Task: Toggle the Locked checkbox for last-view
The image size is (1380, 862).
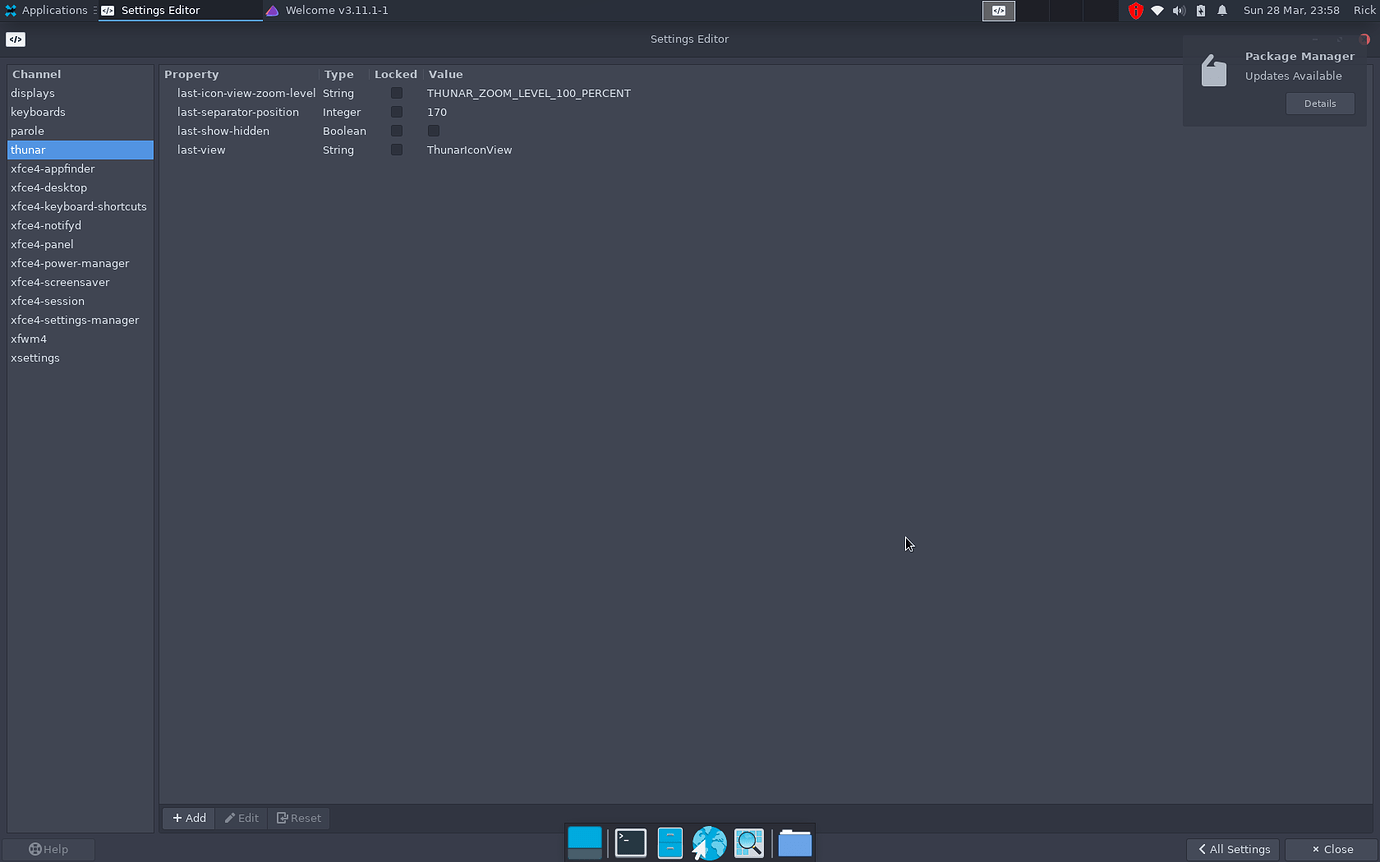Action: coord(396,149)
